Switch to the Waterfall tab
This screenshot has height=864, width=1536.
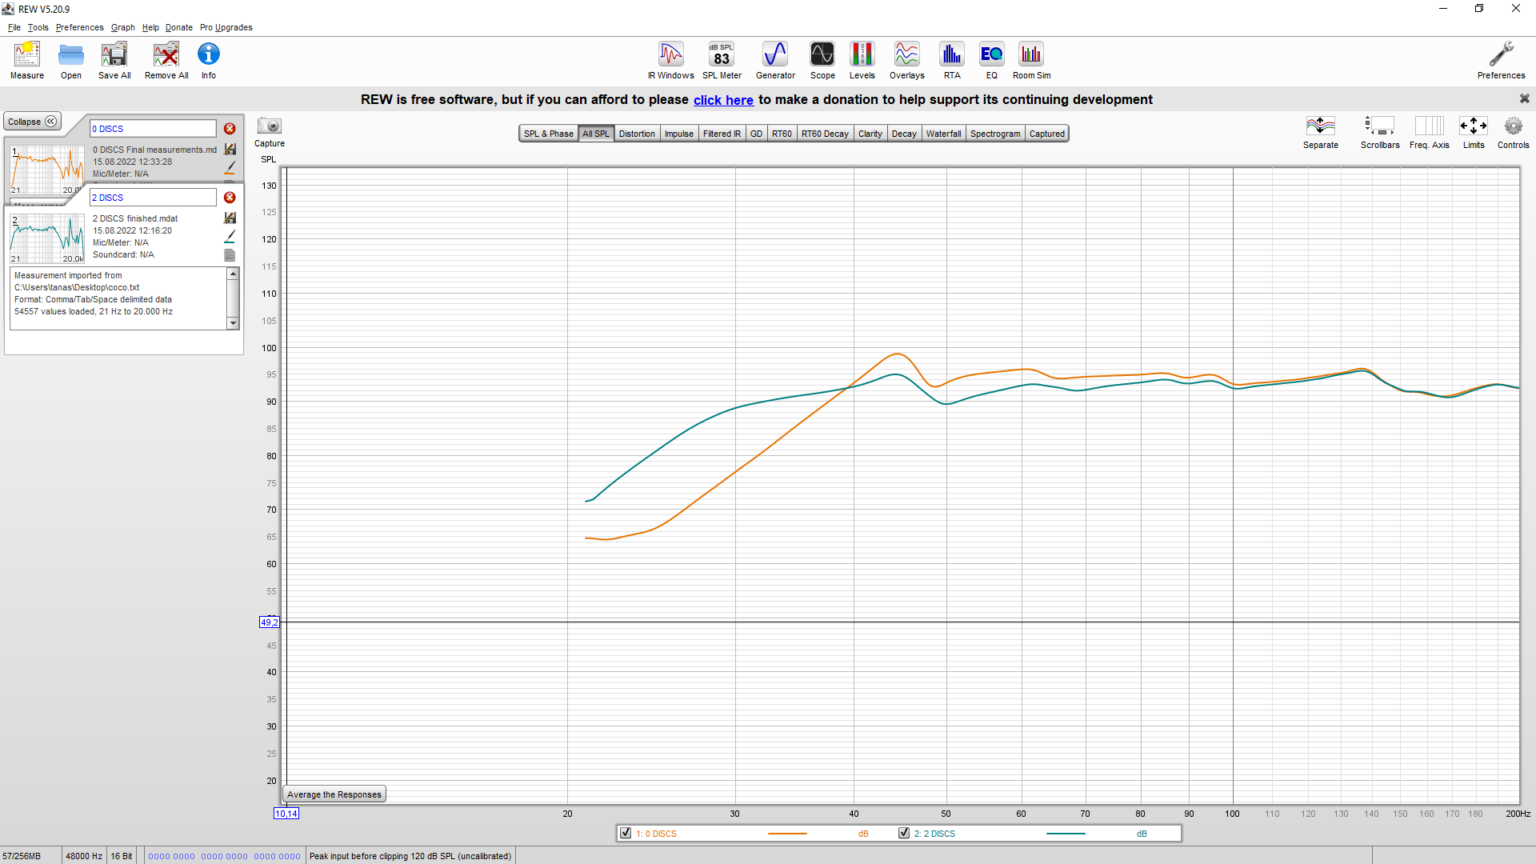[943, 134]
